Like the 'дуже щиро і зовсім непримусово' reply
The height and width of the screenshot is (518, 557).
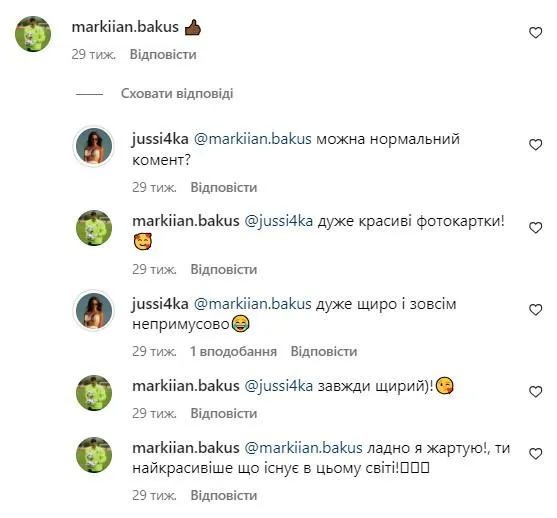click(535, 310)
